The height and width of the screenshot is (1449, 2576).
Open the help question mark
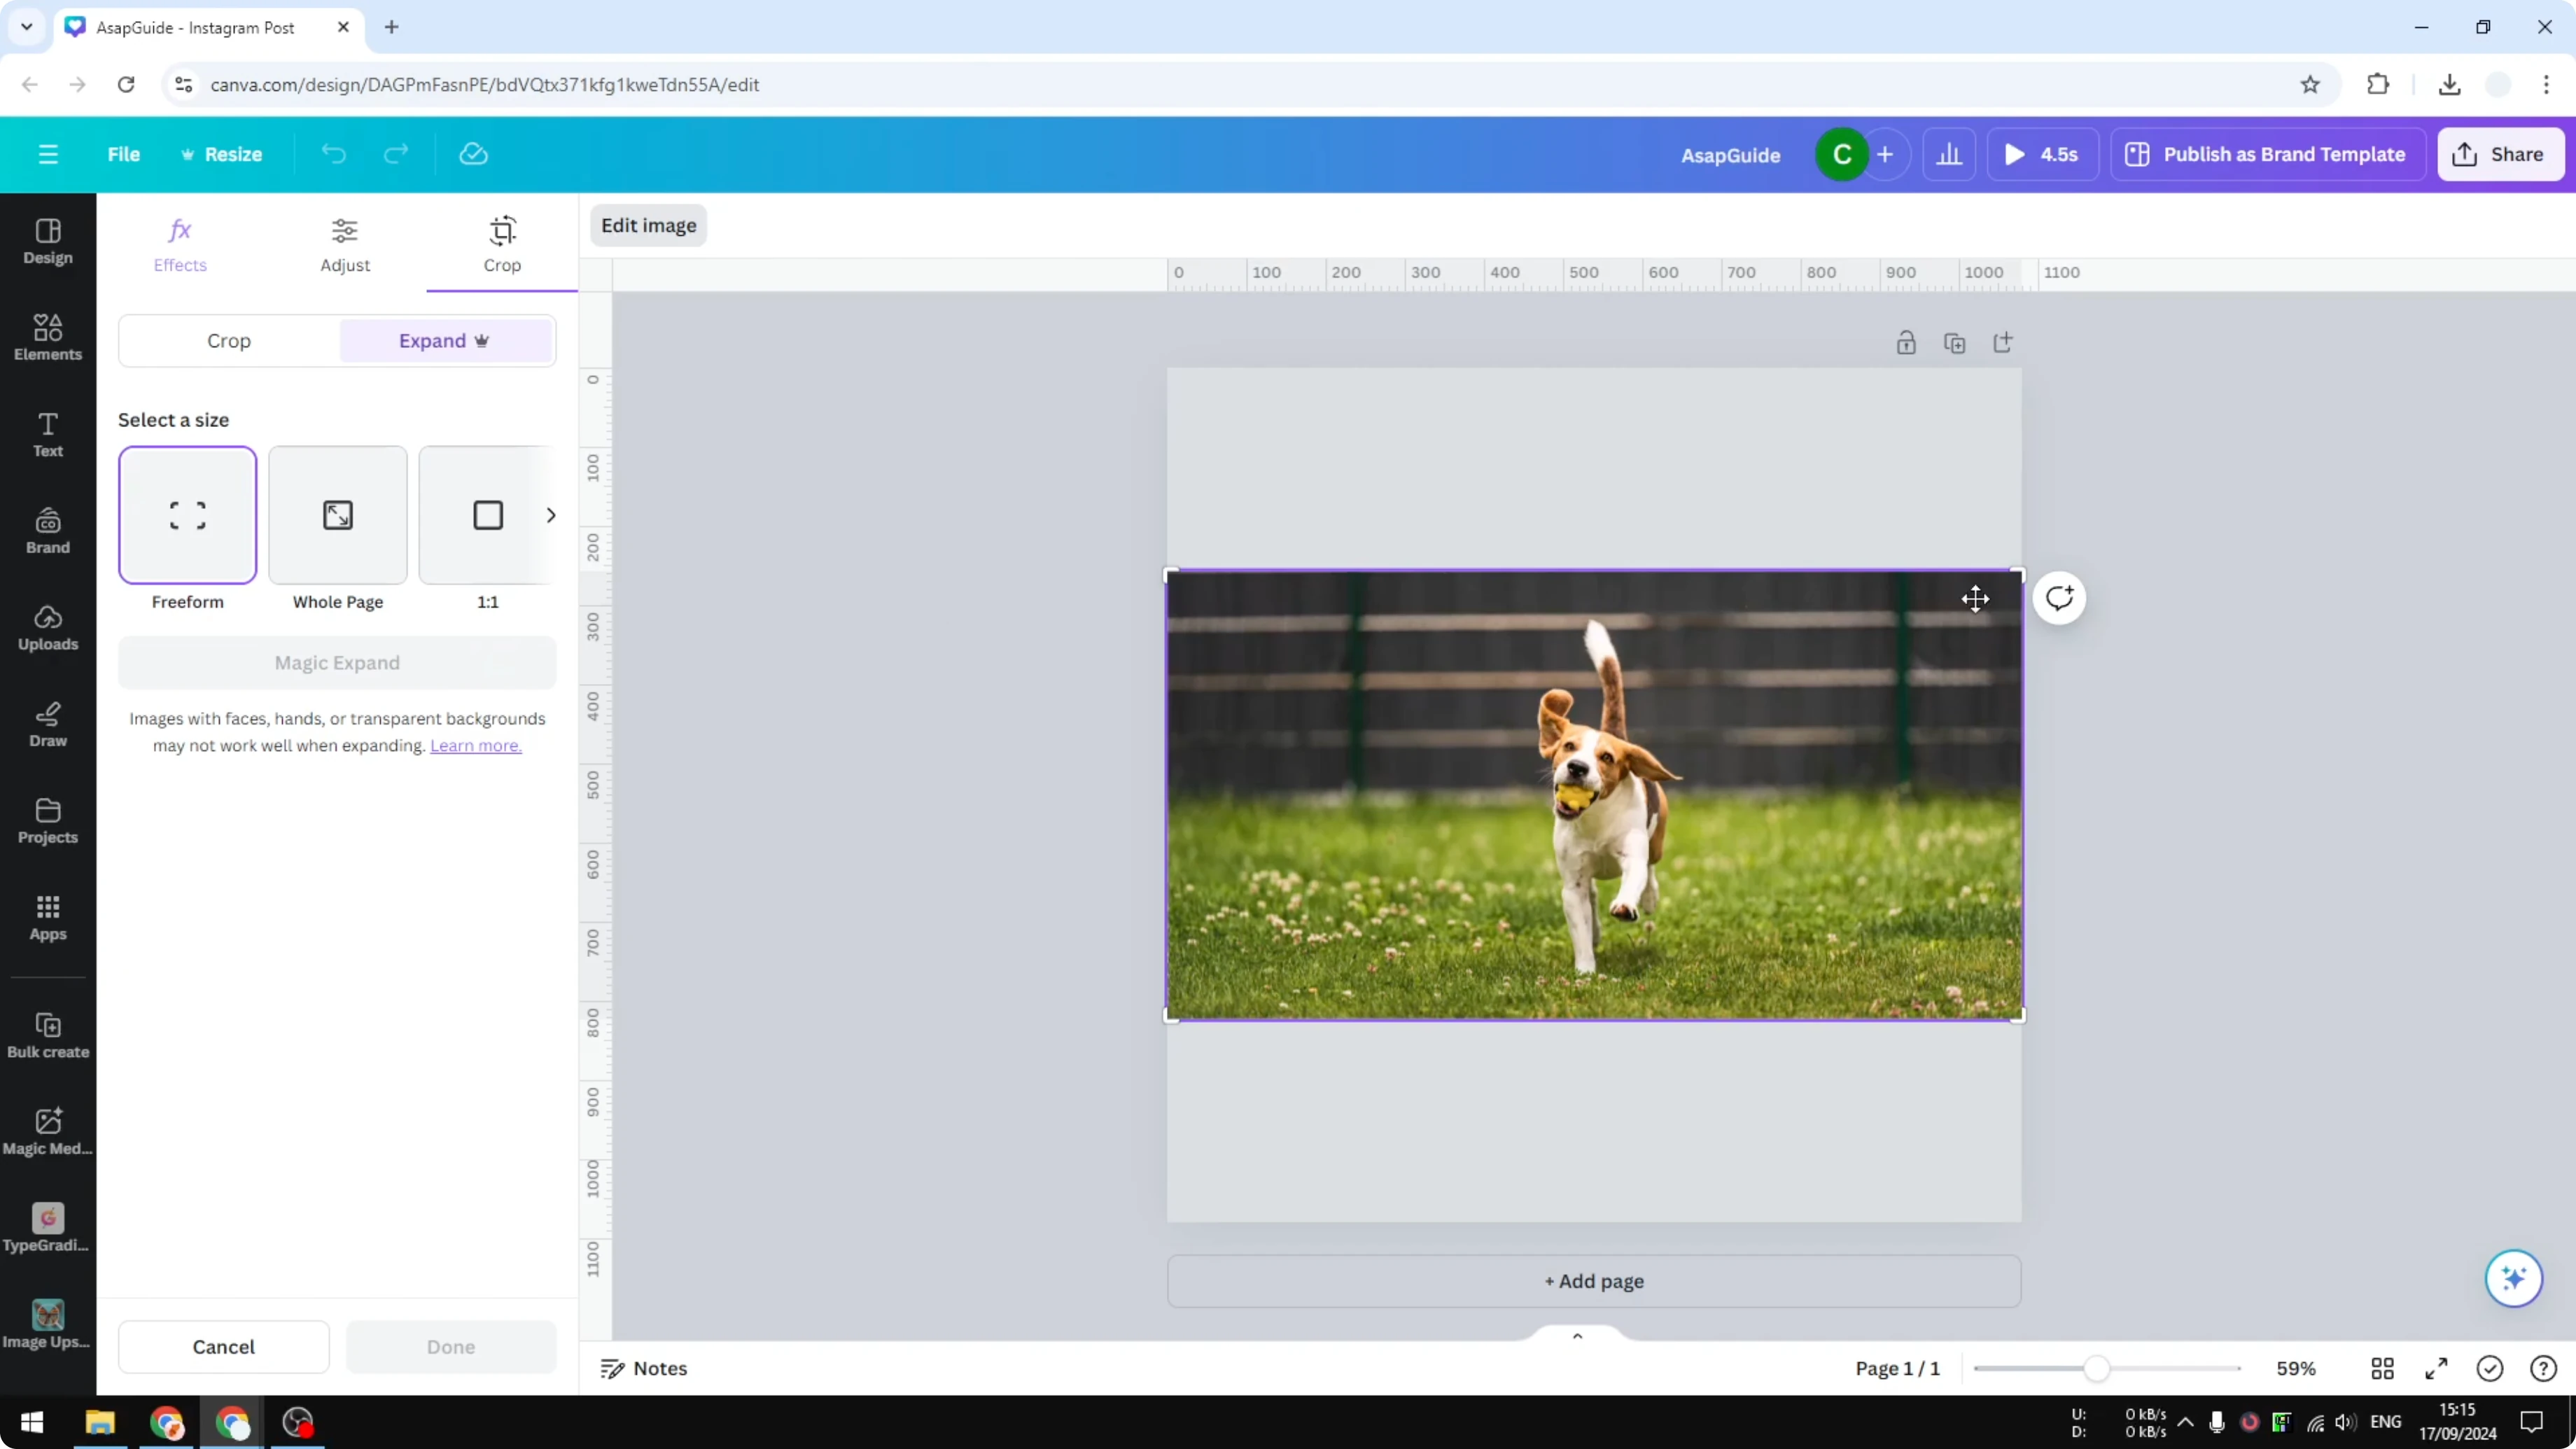coord(2543,1368)
